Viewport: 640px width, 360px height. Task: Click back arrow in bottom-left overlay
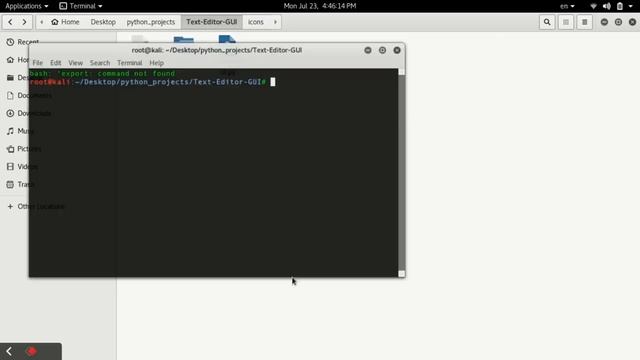click(9, 351)
